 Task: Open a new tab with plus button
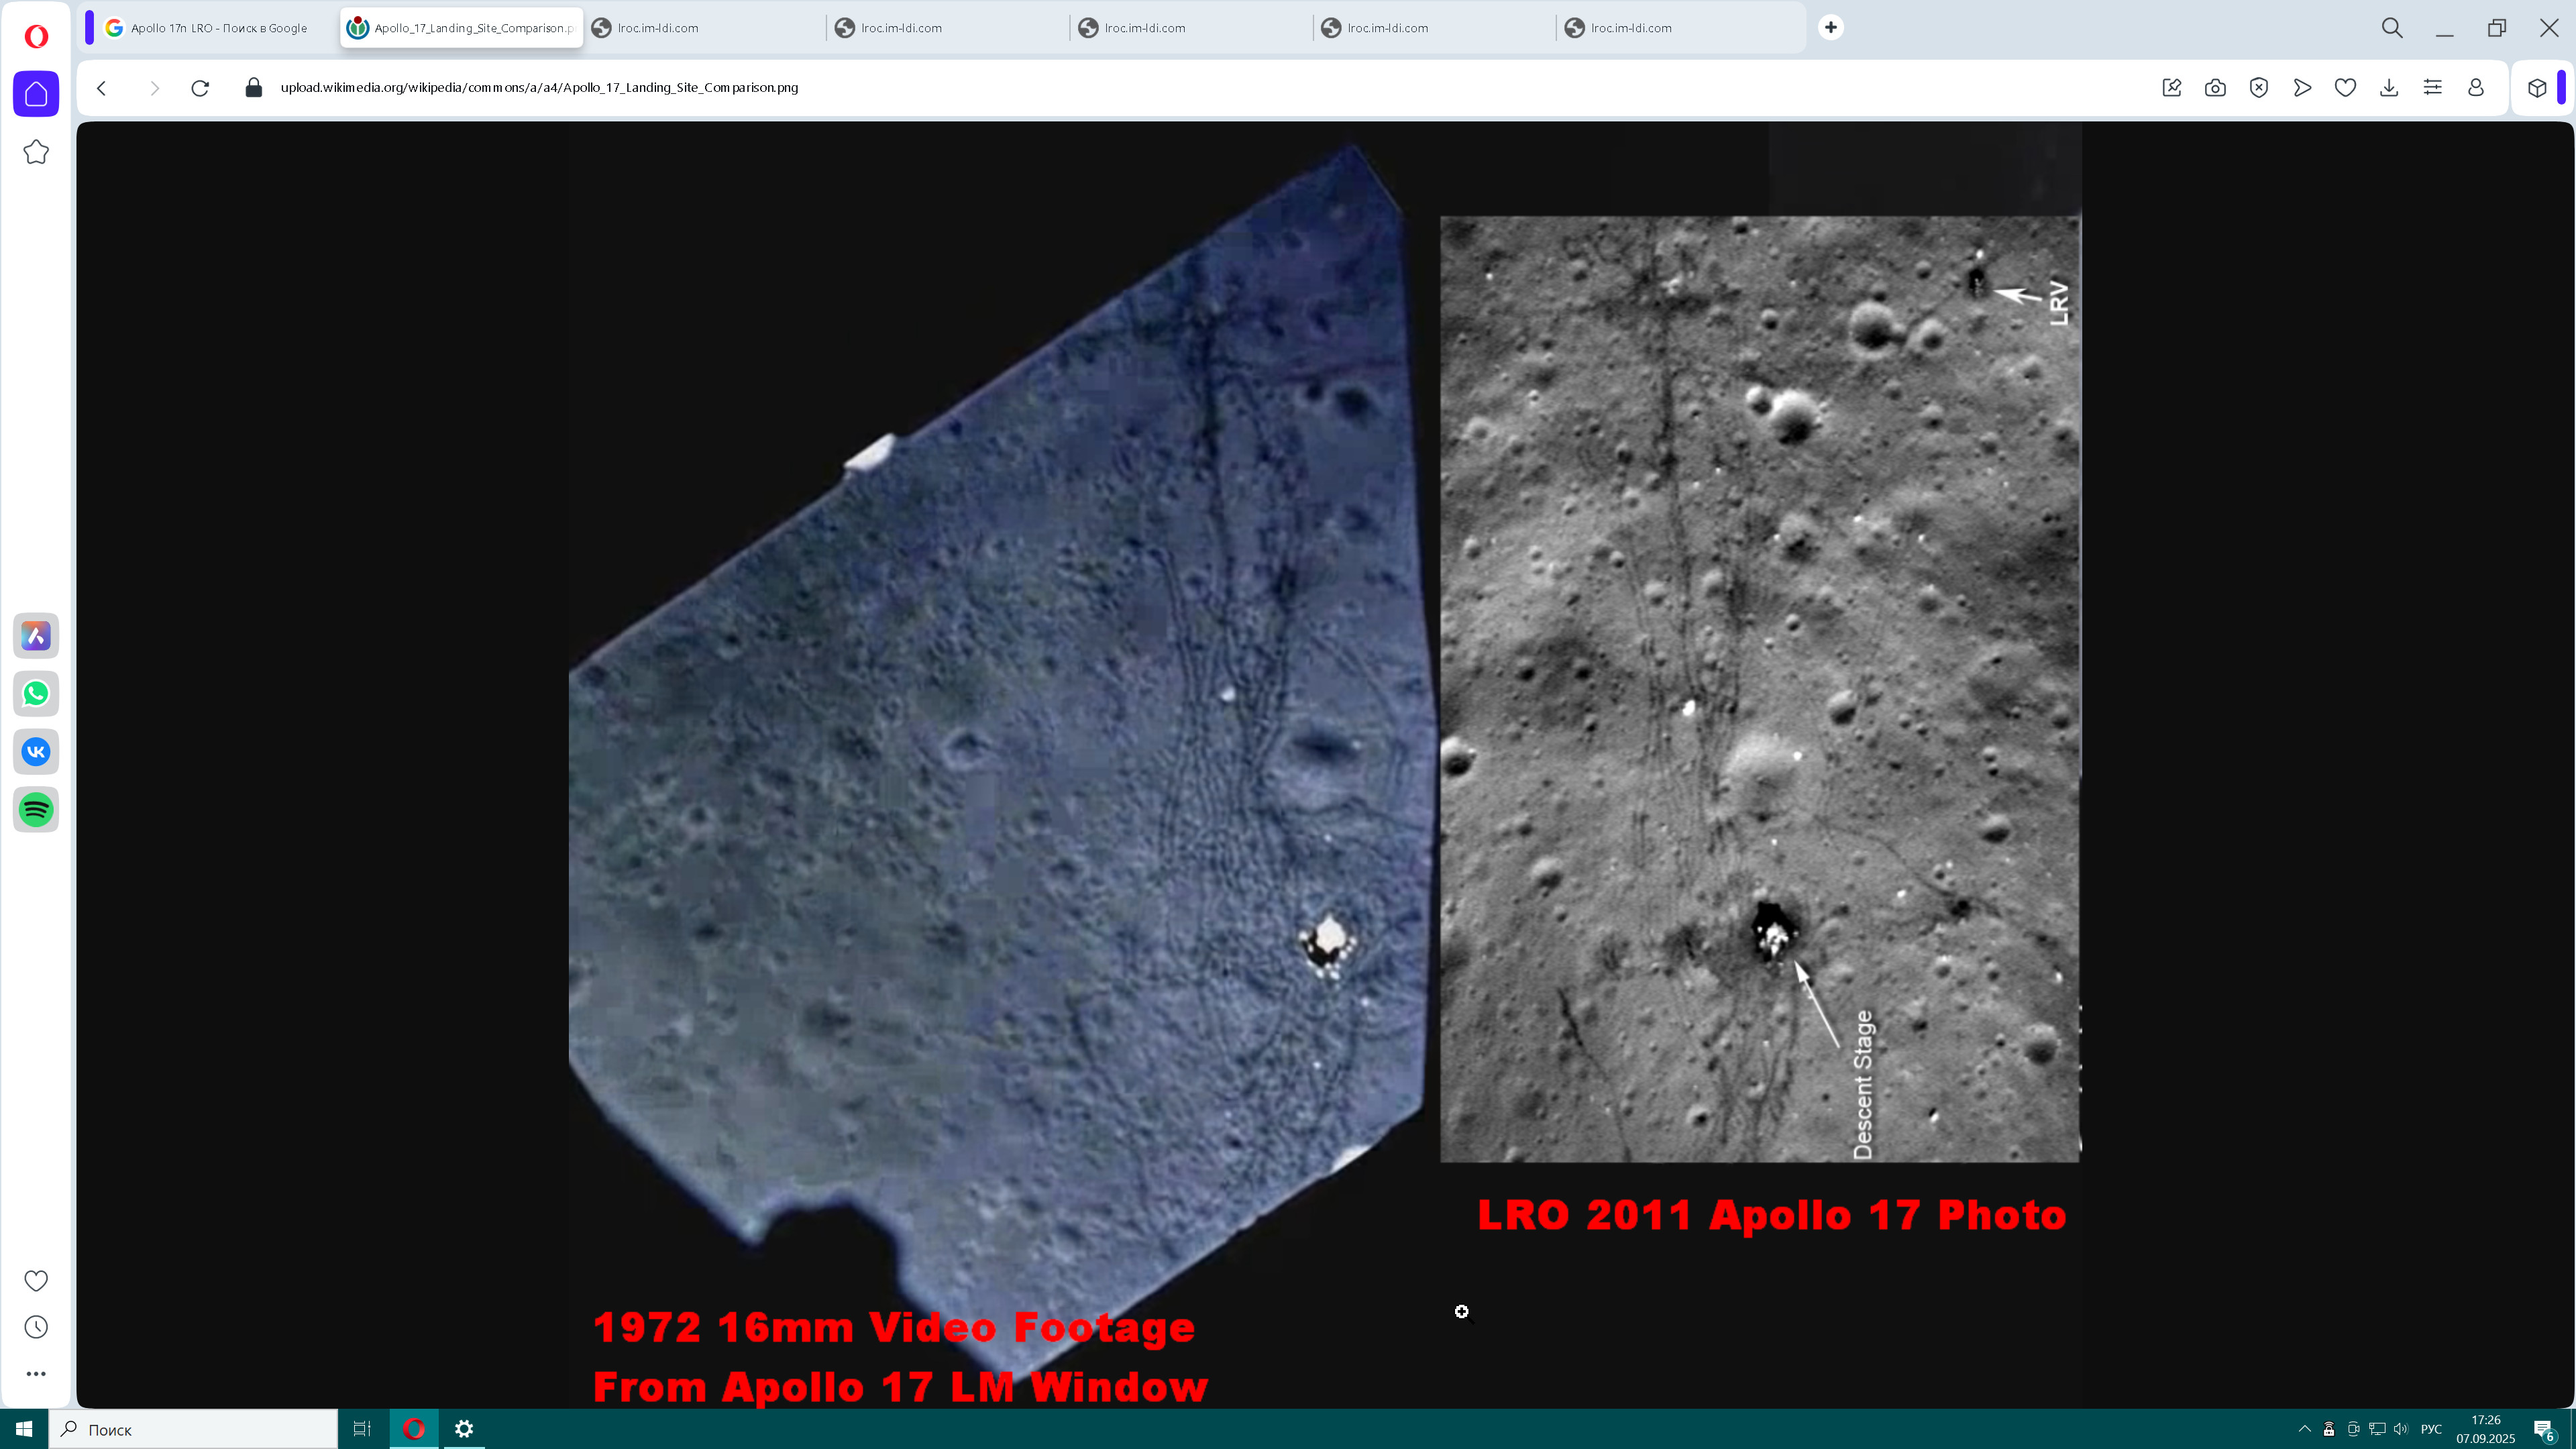1831,28
